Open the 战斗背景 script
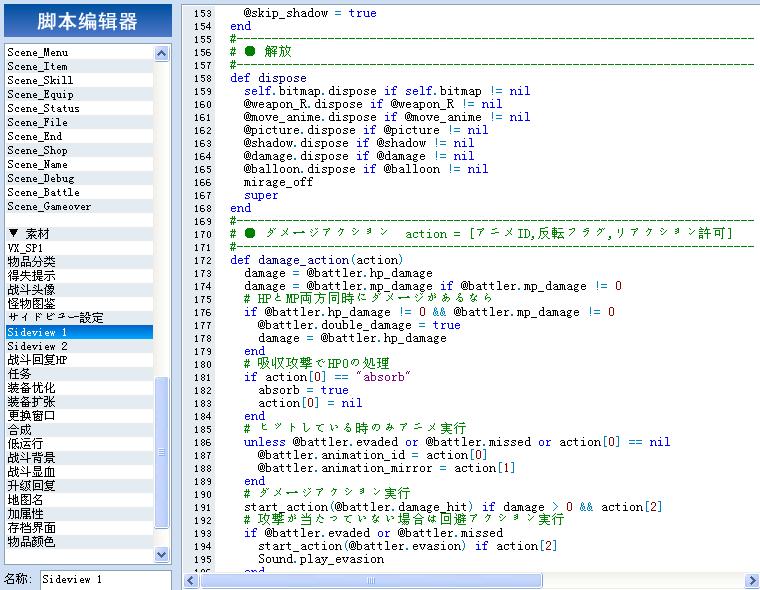 pos(79,459)
